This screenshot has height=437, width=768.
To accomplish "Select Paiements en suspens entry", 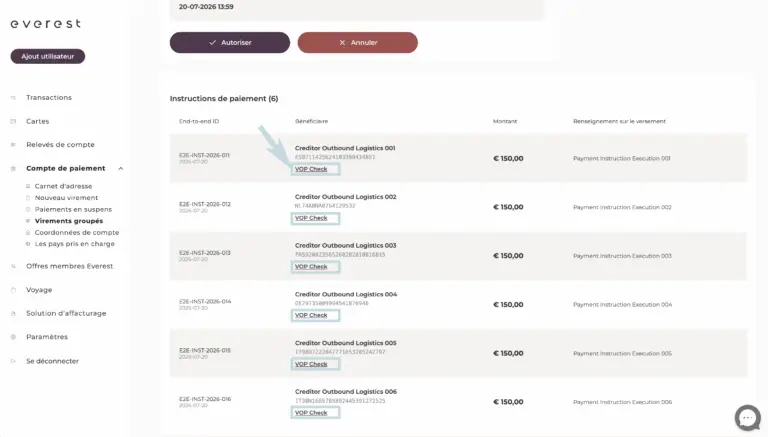I will [x=73, y=209].
